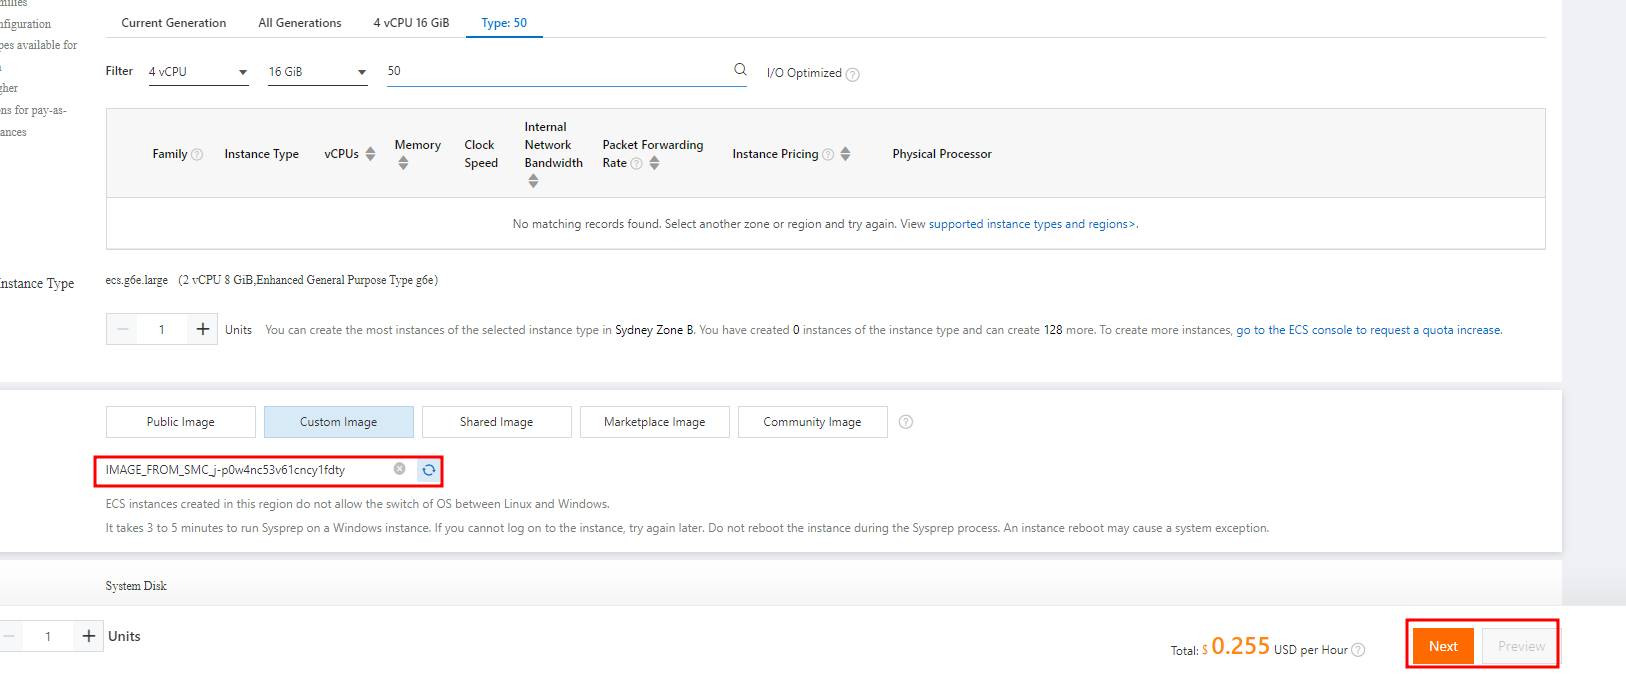The image size is (1626, 682).
Task: Open the 4 vCPU filter dropdown
Action: point(198,72)
